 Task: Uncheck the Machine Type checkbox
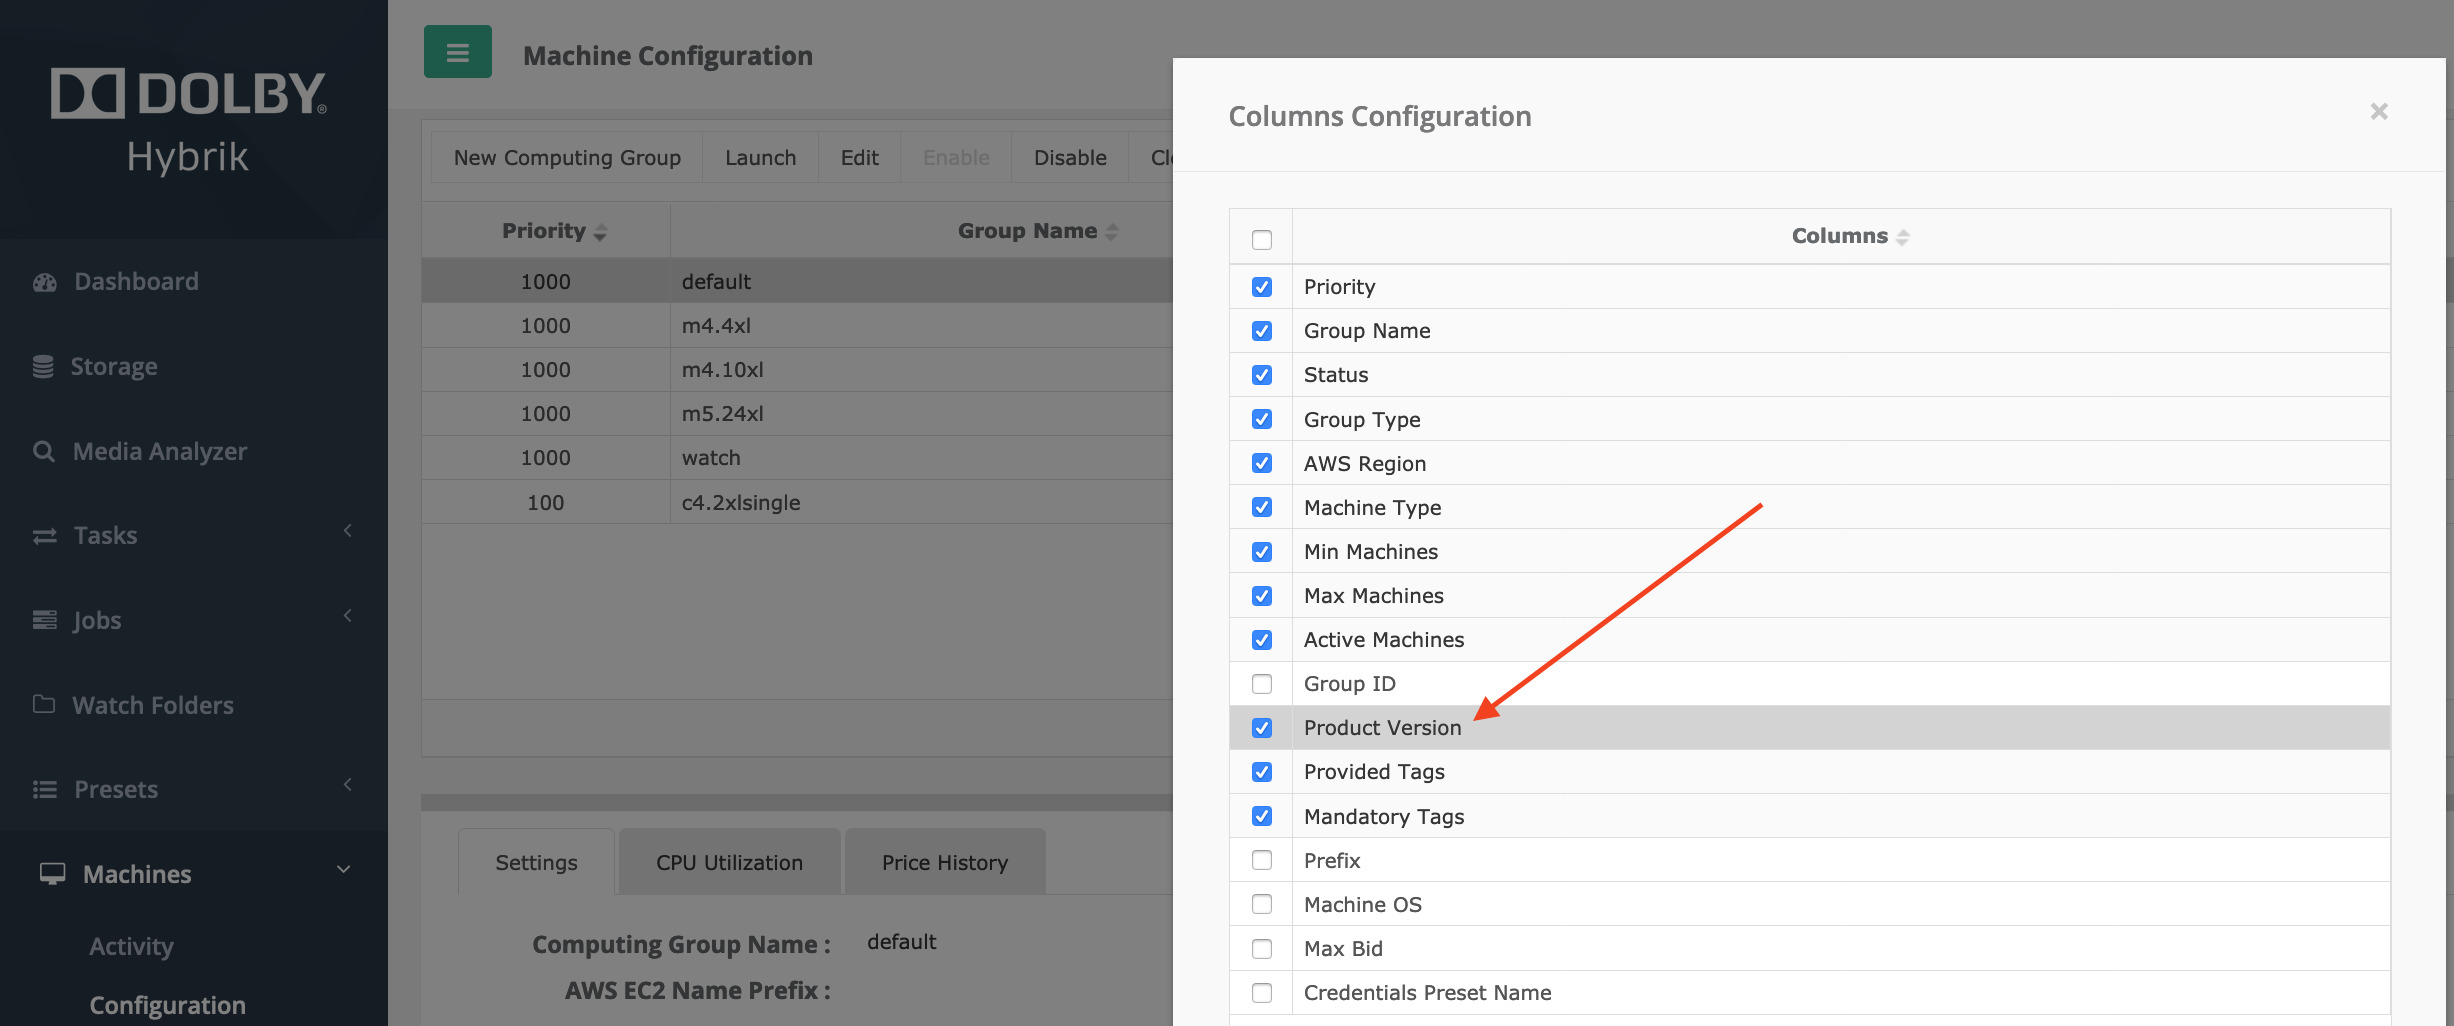1262,507
